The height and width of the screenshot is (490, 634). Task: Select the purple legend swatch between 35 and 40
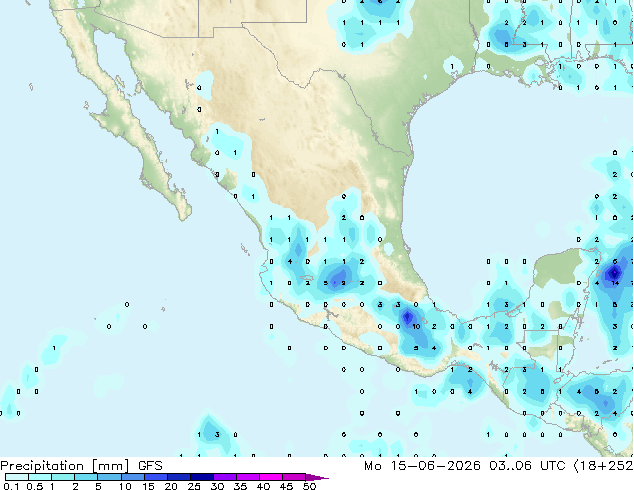point(247,477)
